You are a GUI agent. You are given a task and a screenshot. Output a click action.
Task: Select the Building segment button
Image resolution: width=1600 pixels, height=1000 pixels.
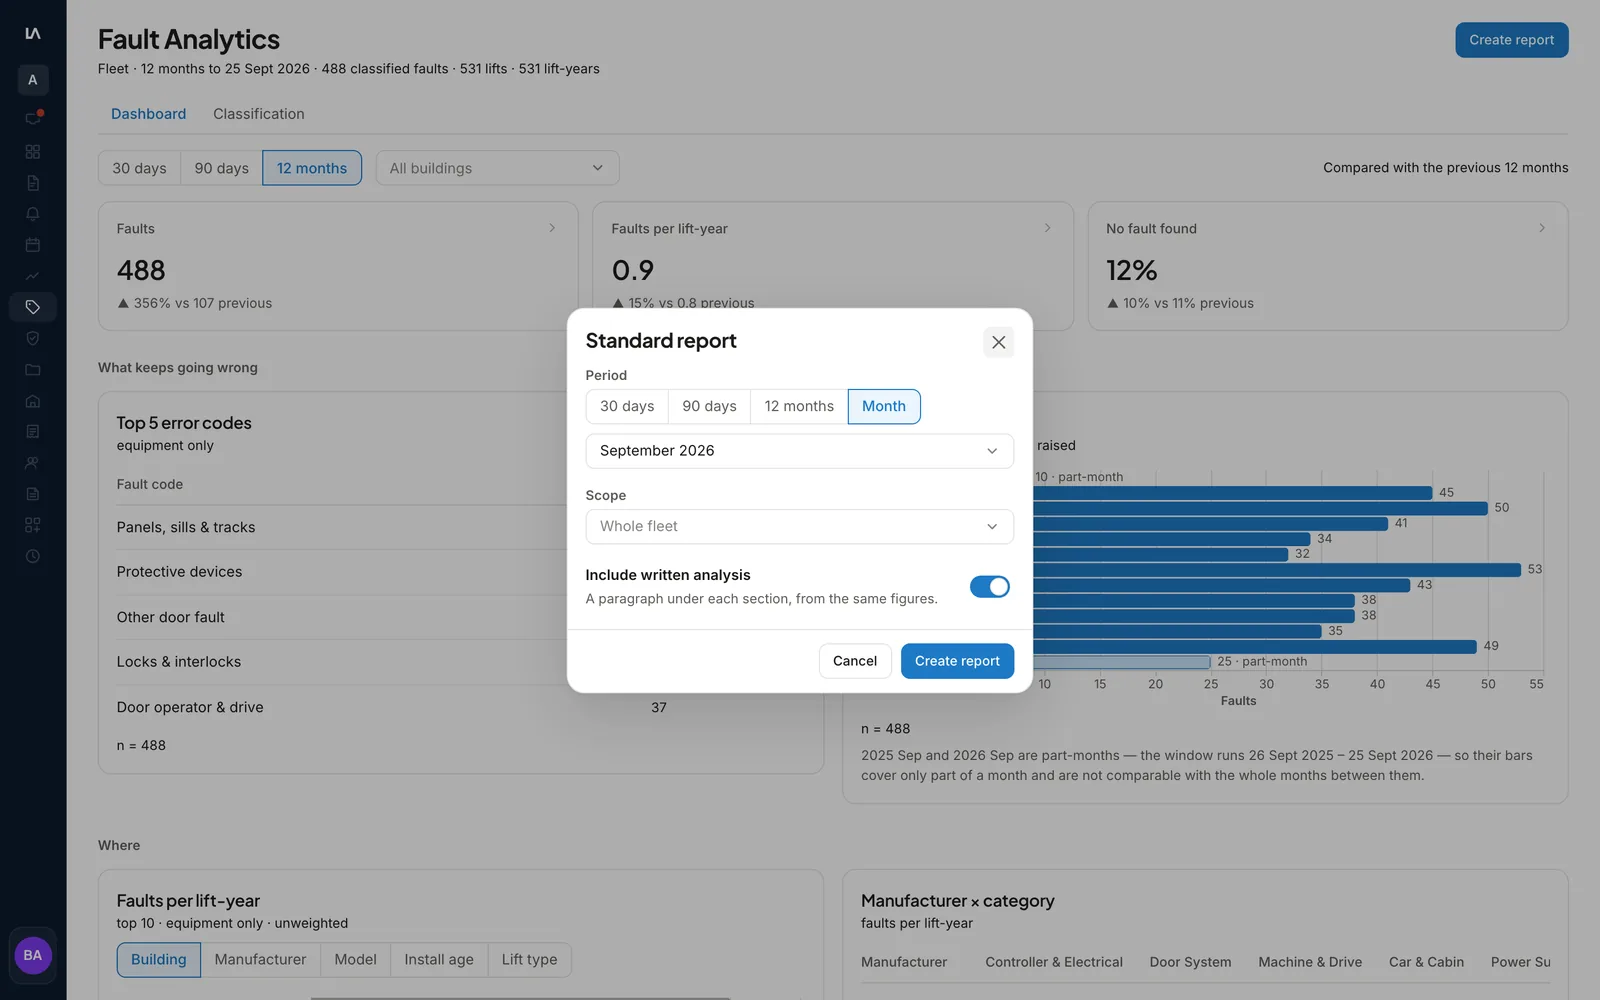tap(158, 960)
